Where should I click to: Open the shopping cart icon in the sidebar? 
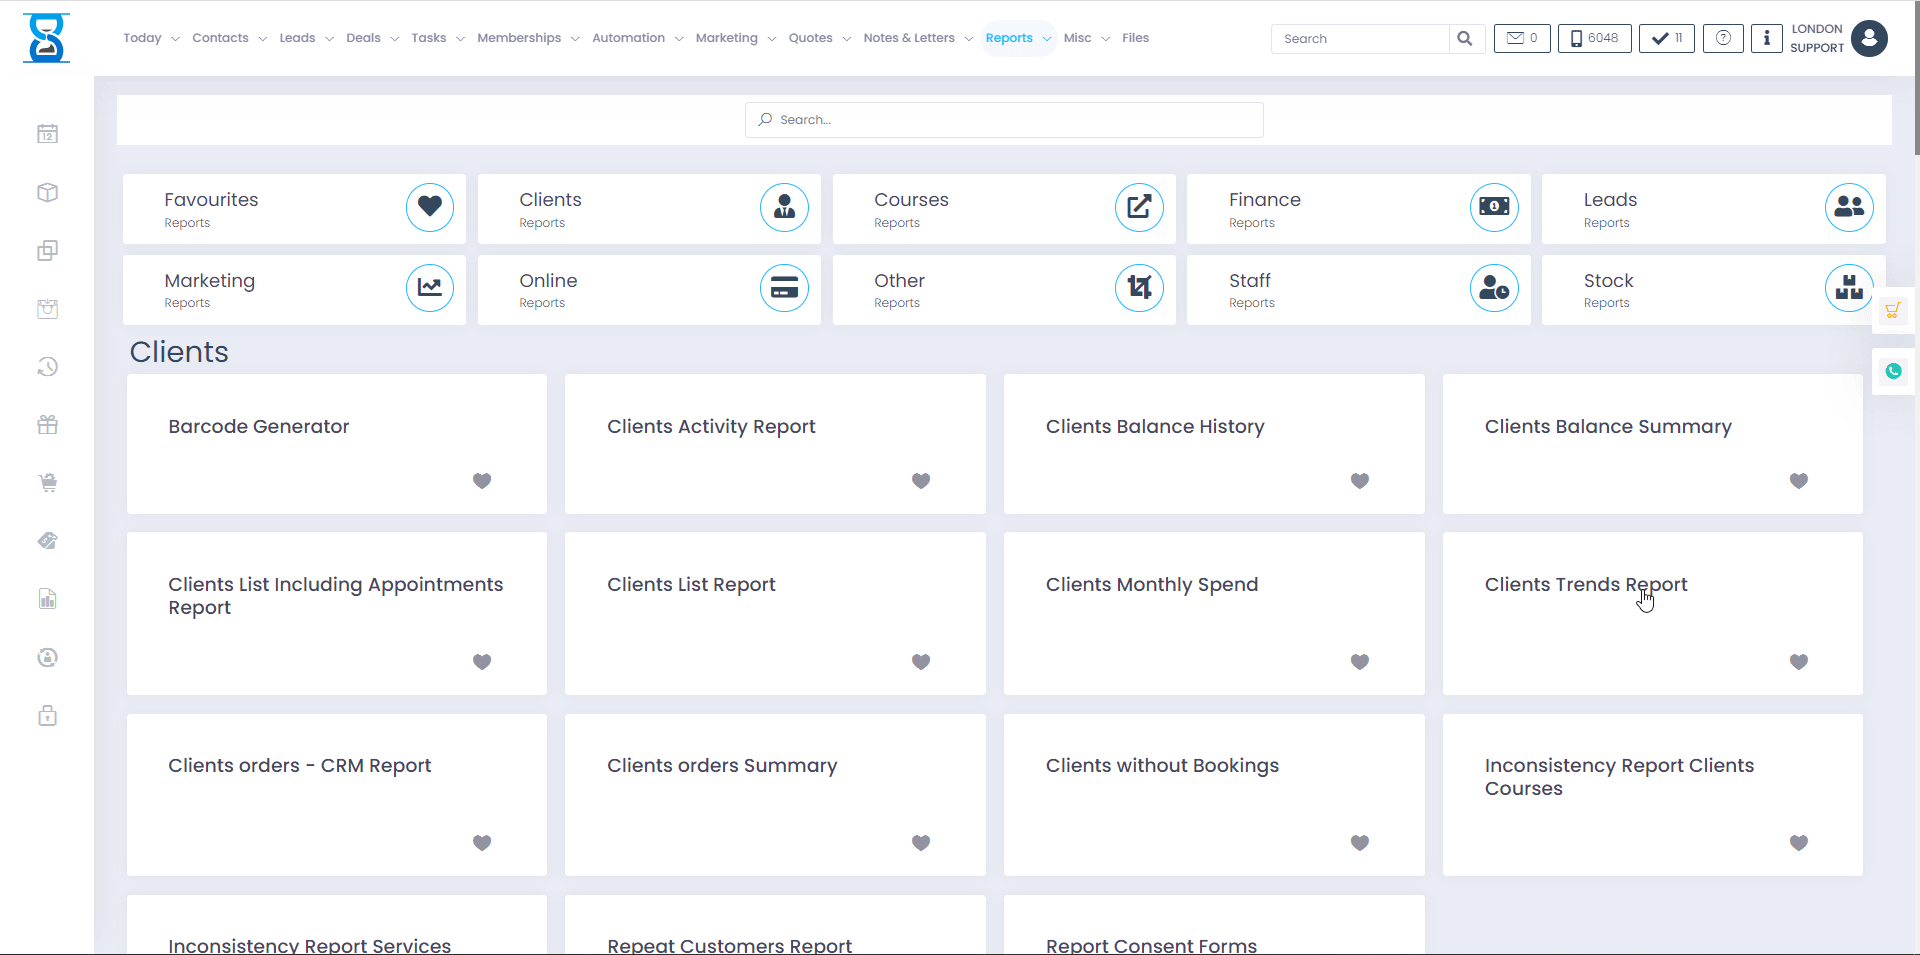(47, 482)
